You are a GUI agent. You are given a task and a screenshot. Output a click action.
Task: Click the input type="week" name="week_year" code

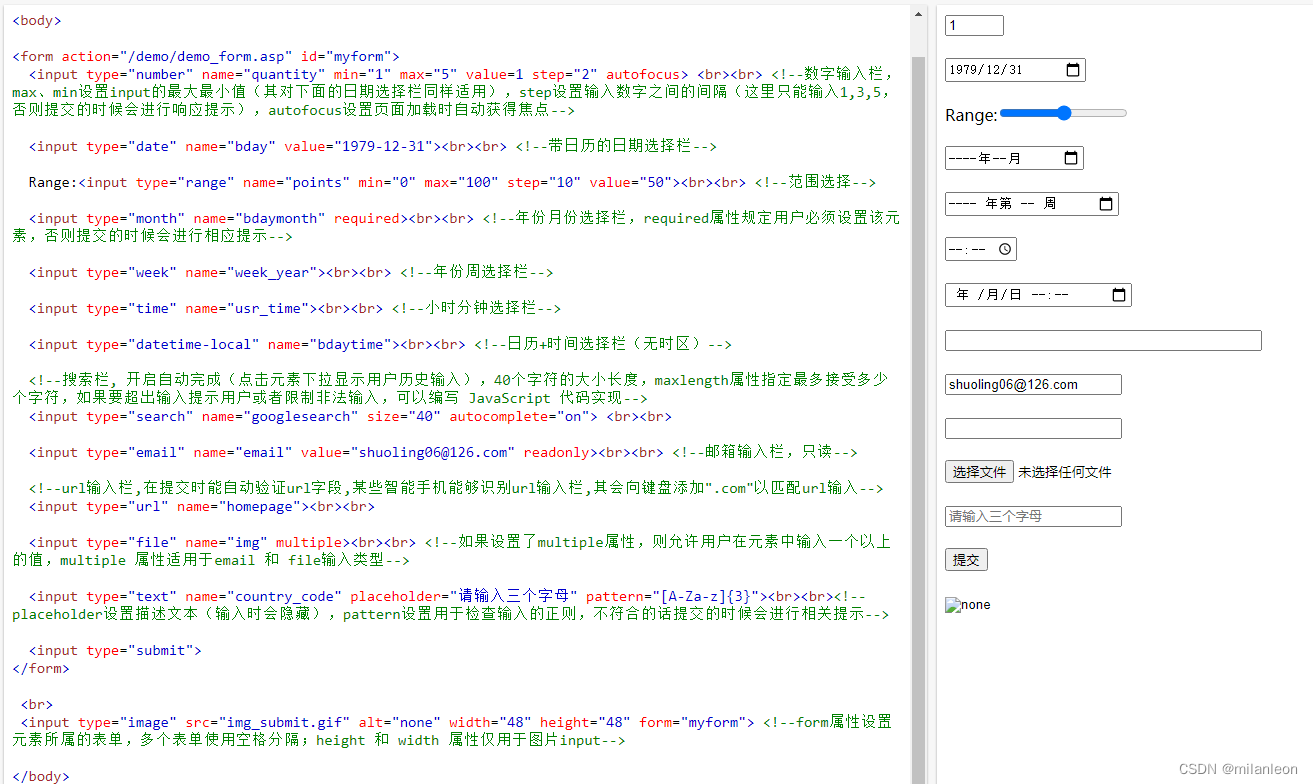coord(177,272)
